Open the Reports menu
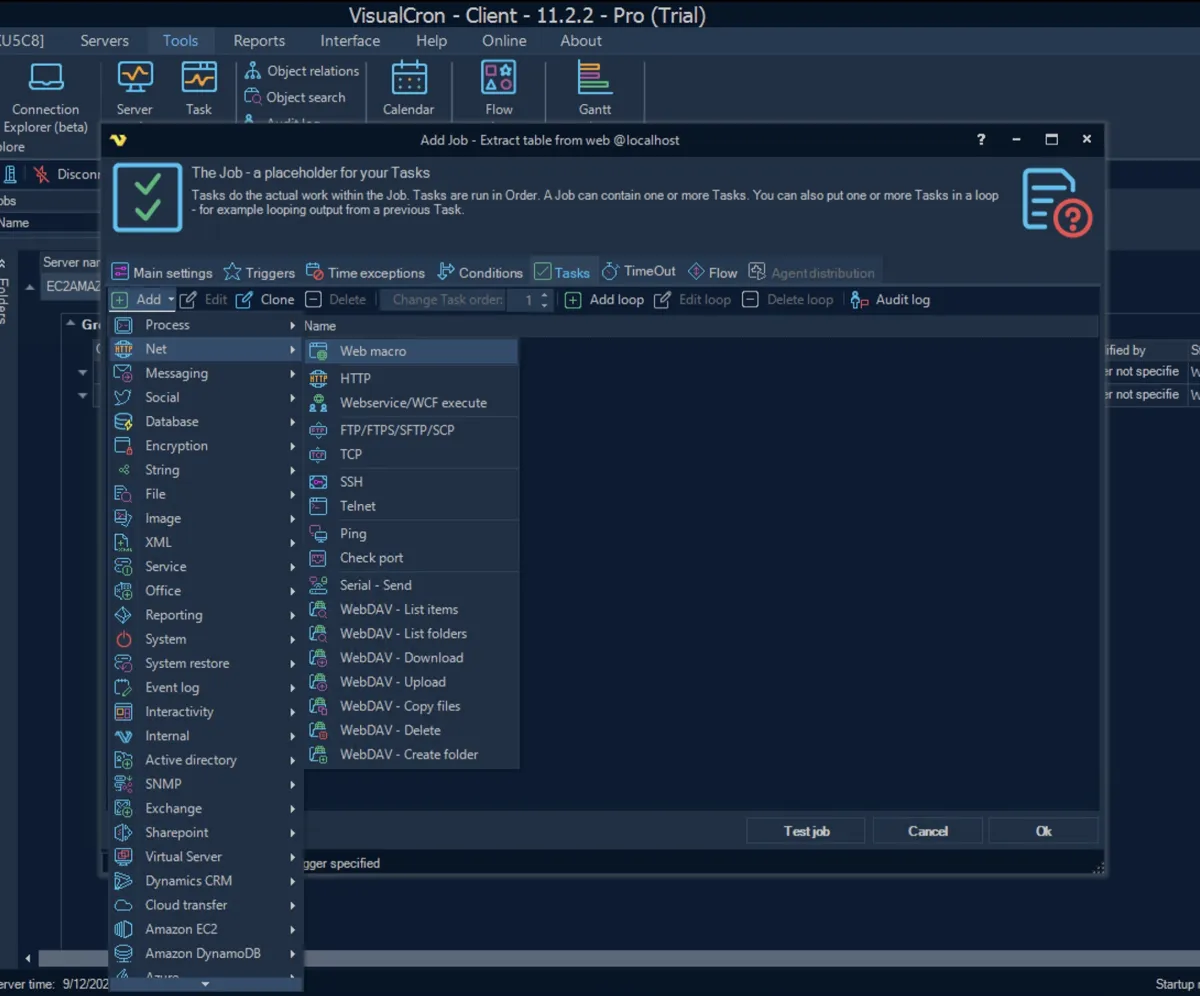Image resolution: width=1200 pixels, height=996 pixels. (259, 41)
